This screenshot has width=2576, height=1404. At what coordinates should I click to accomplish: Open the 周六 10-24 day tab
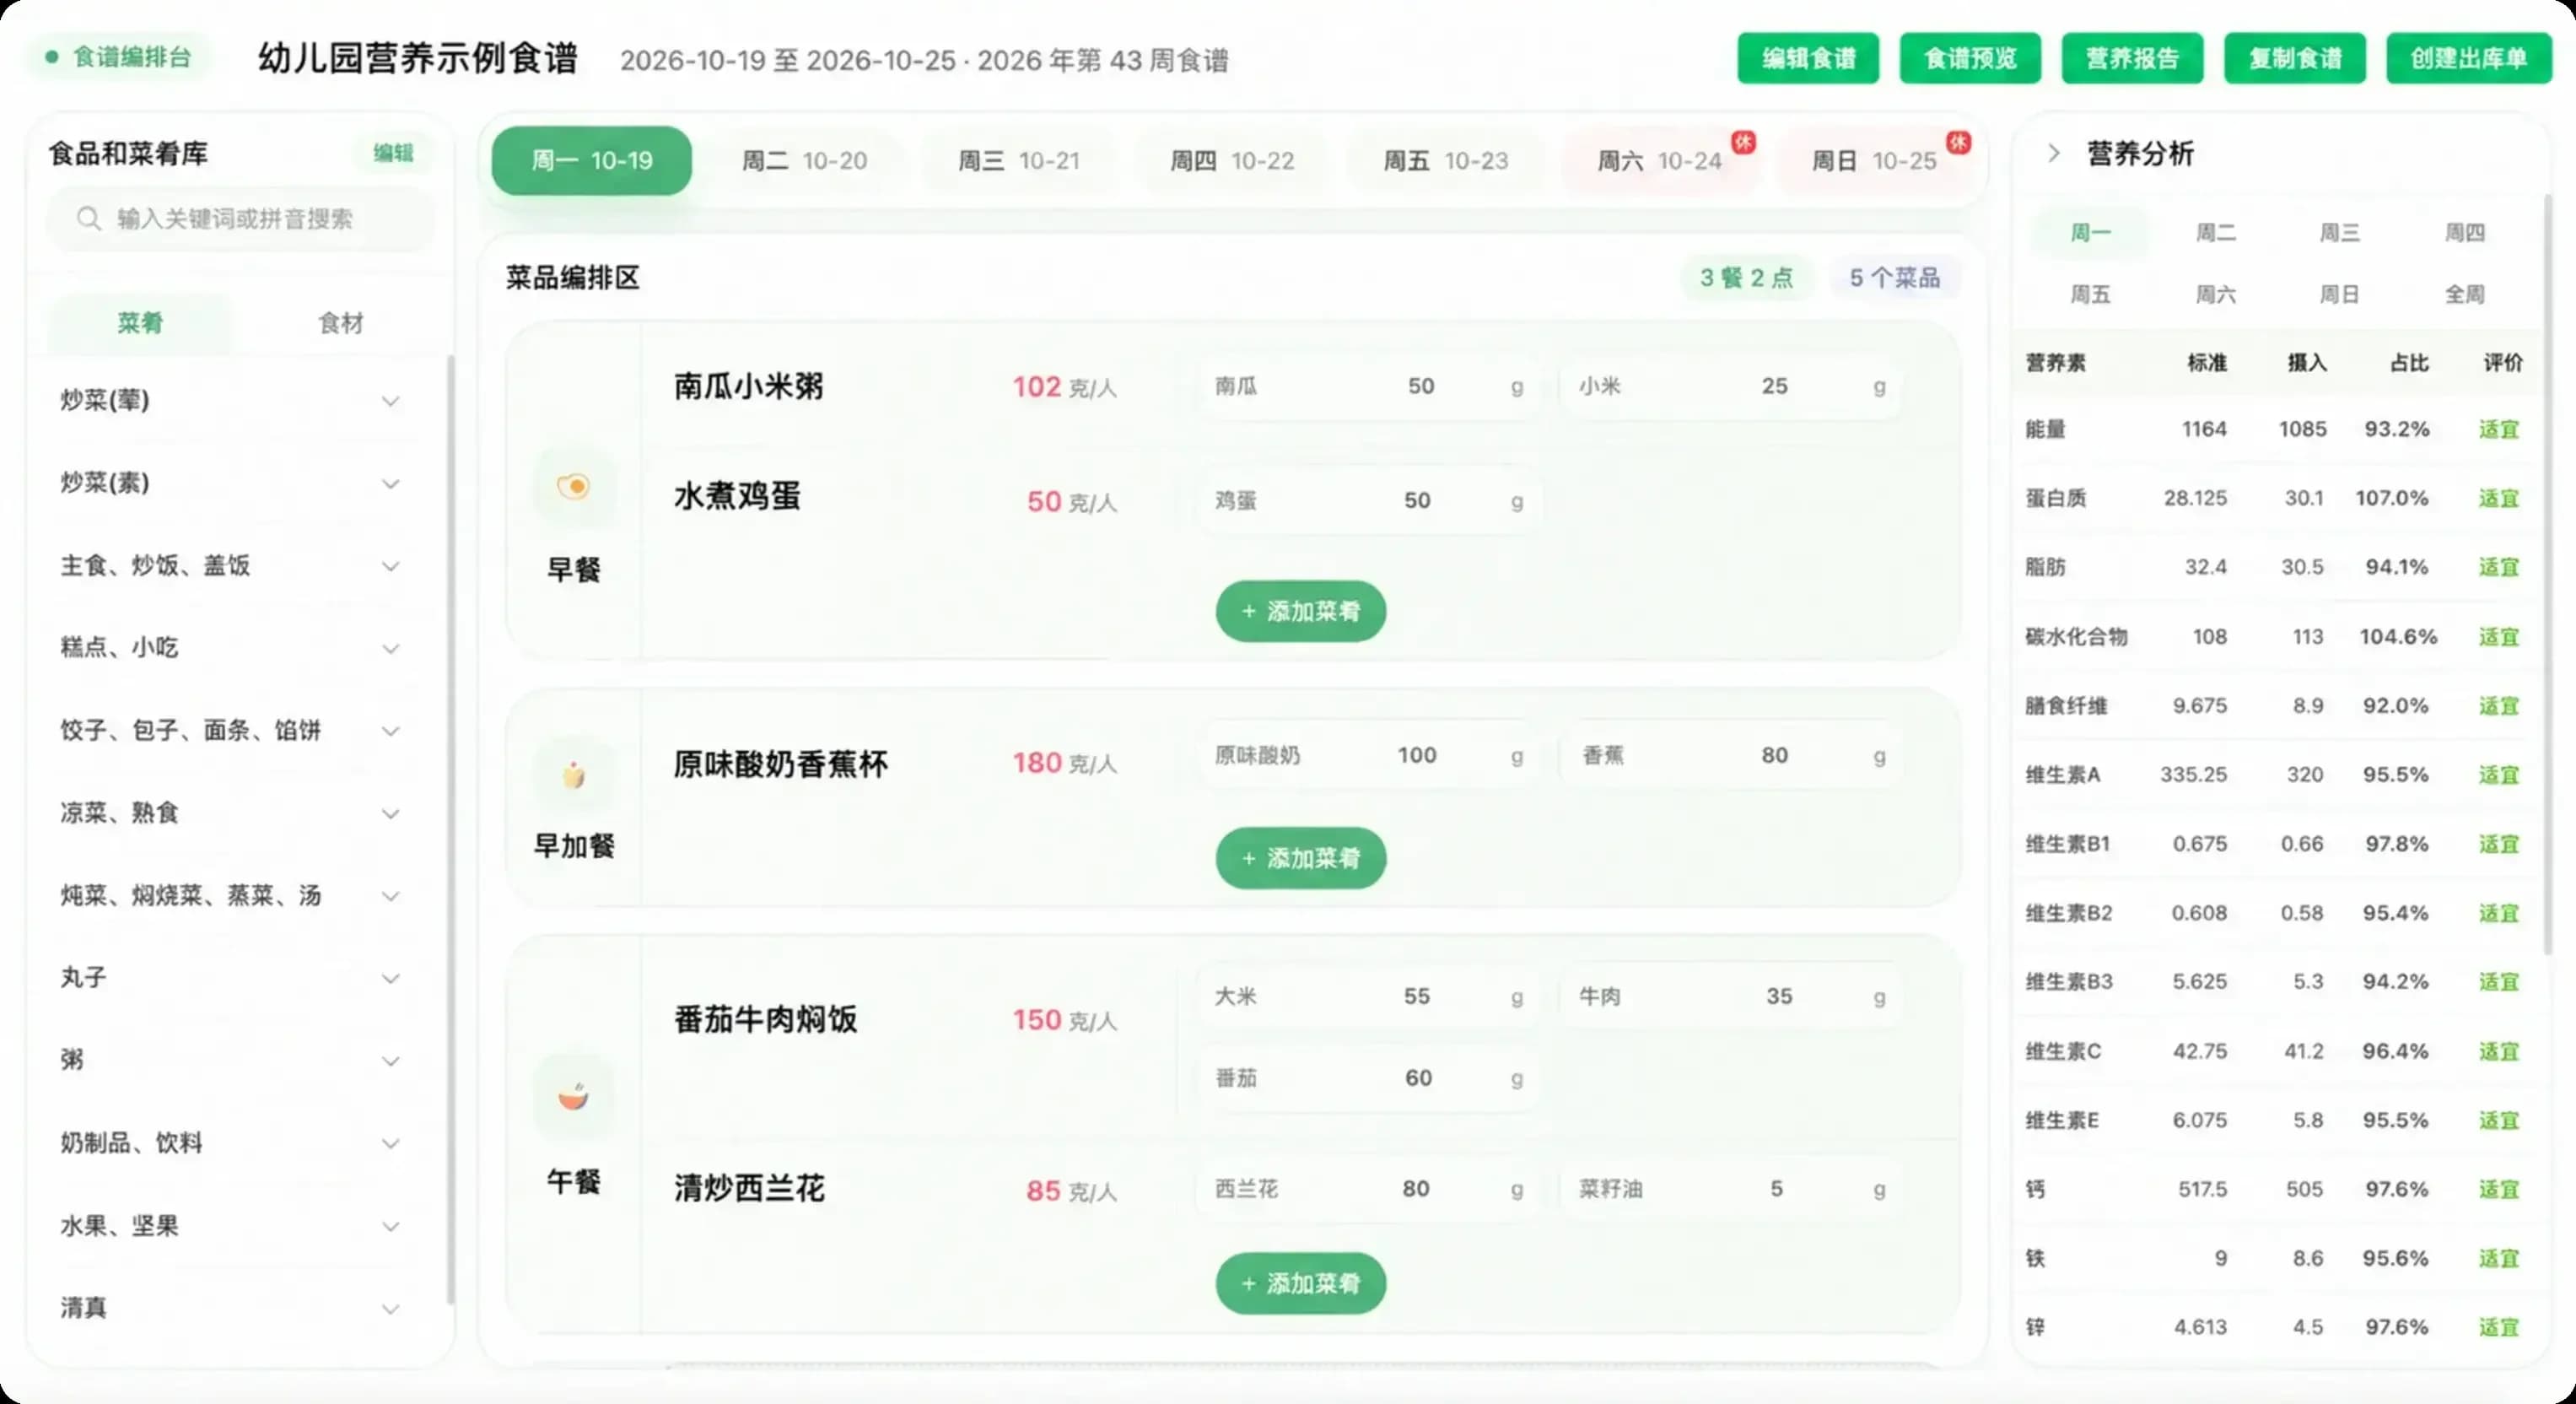pos(1660,161)
